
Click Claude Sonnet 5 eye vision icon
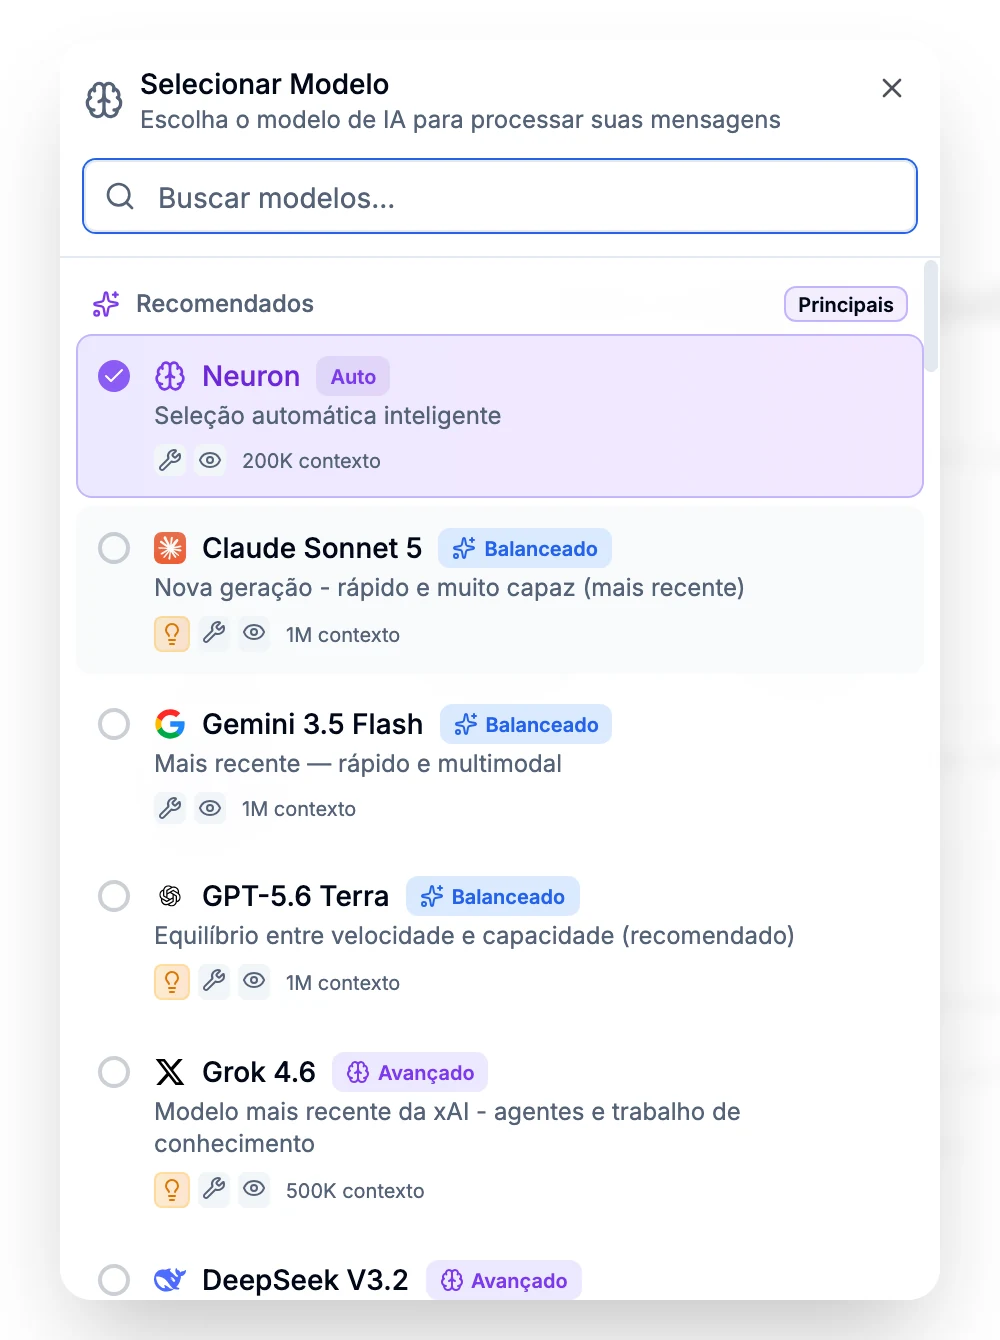pos(255,632)
